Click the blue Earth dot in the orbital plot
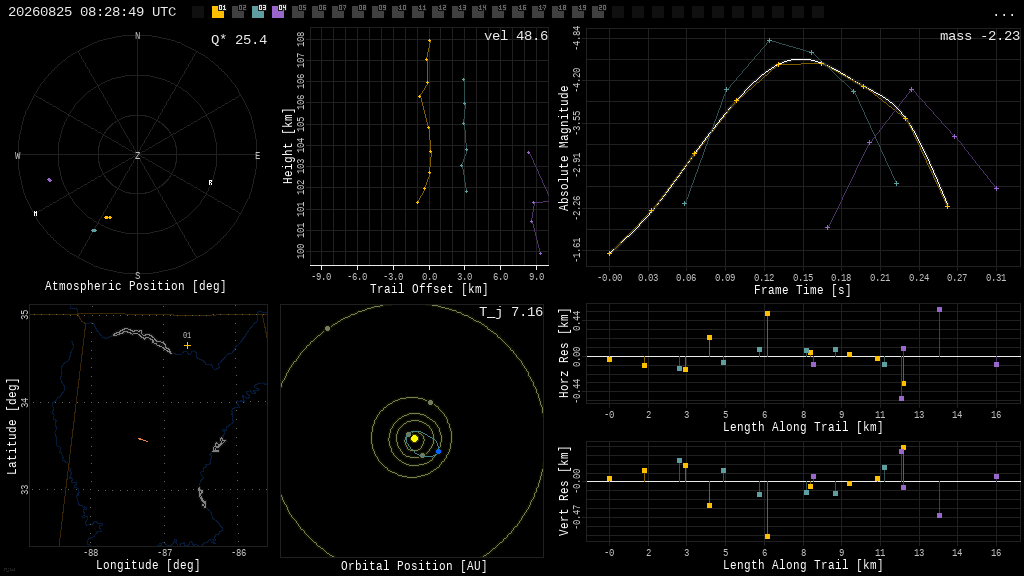 [x=438, y=451]
